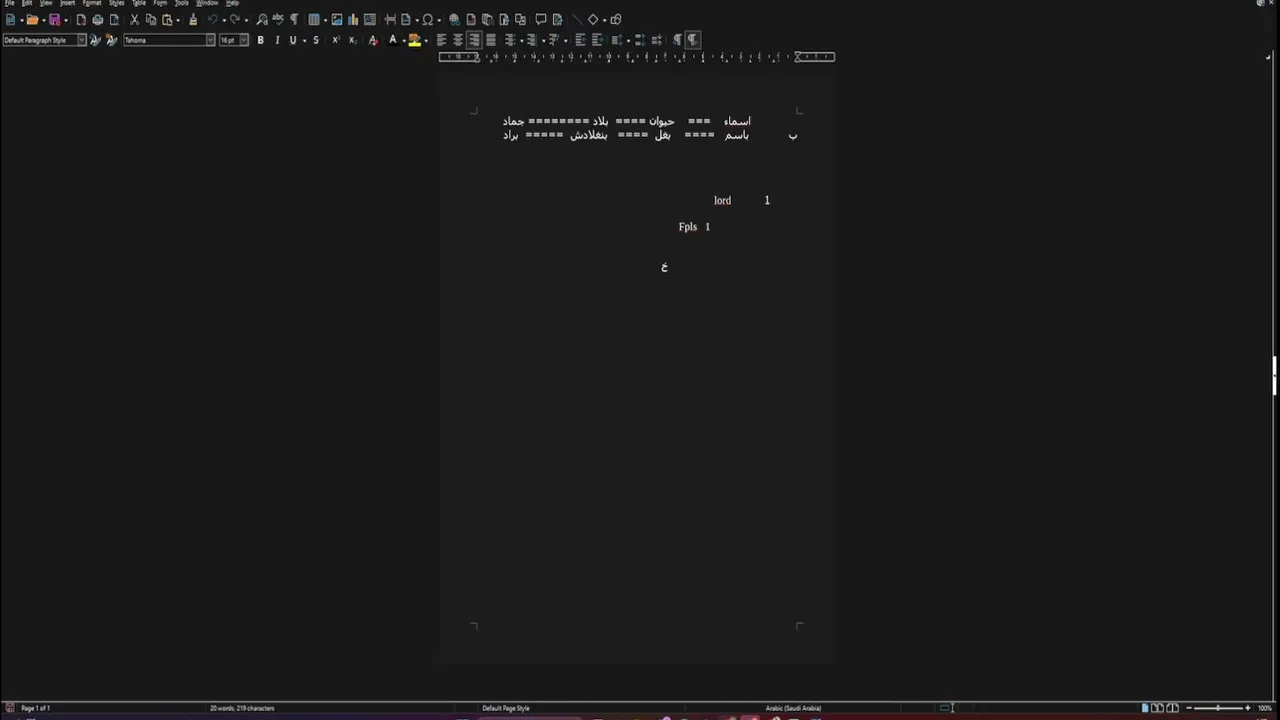The width and height of the screenshot is (1280, 720).
Task: Click the Clone Formatting paintbrush icon
Action: [193, 20]
